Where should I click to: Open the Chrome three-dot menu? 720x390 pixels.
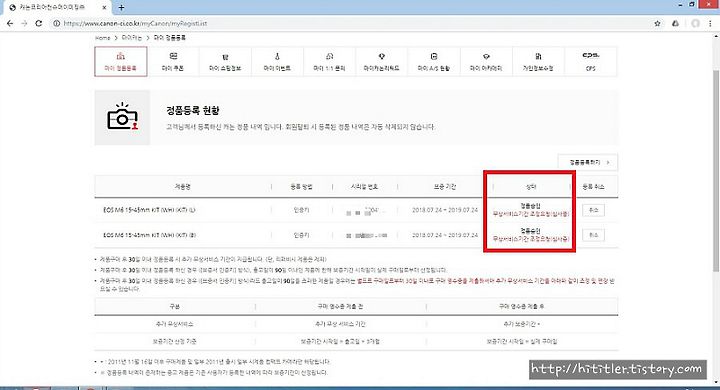click(x=711, y=23)
